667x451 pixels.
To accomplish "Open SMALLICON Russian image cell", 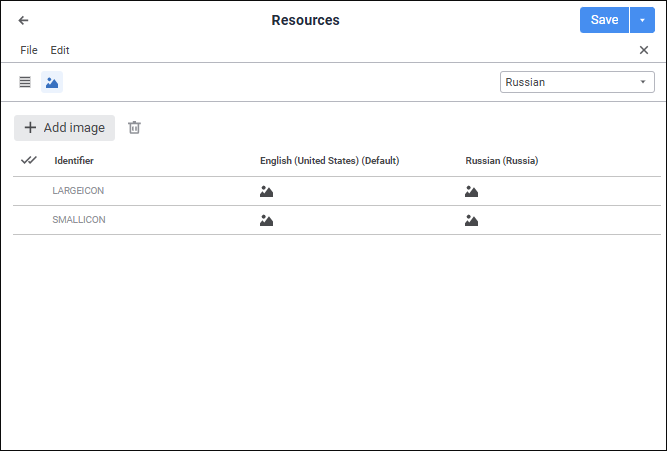I will pos(471,220).
